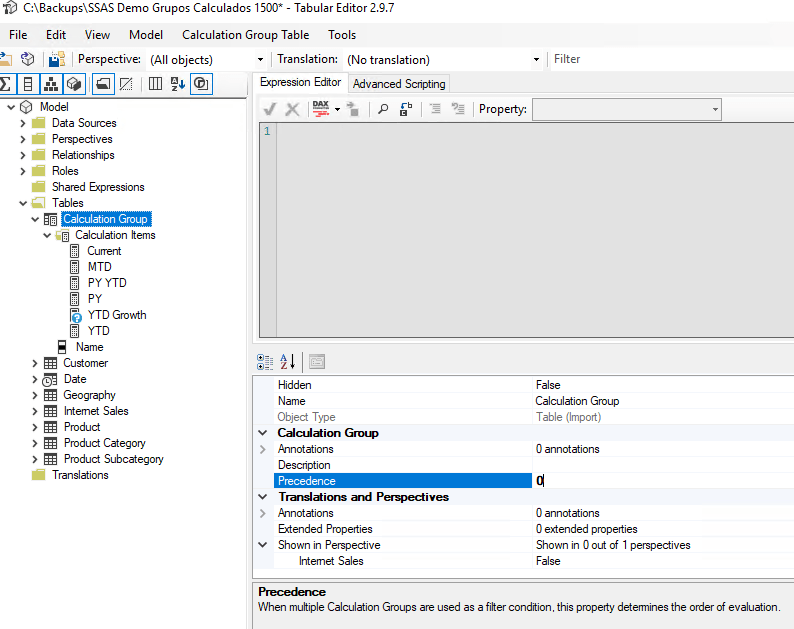Open DAX Formatter options dropdown arrow
The image size is (794, 629).
[337, 109]
